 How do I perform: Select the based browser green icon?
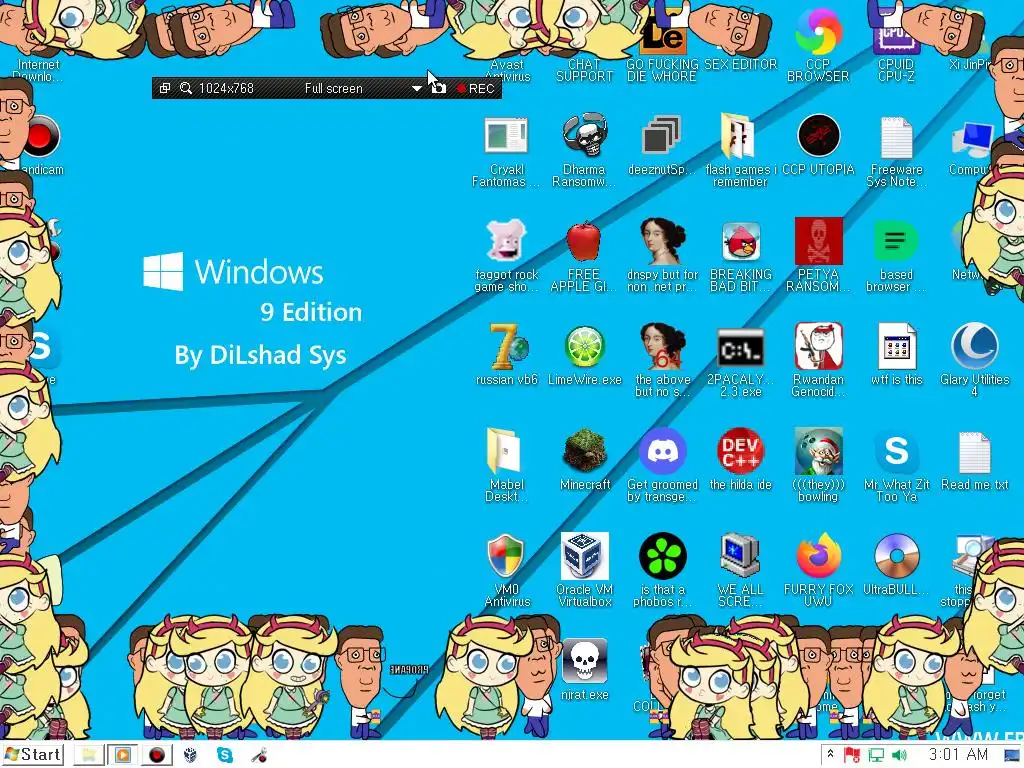coord(896,256)
